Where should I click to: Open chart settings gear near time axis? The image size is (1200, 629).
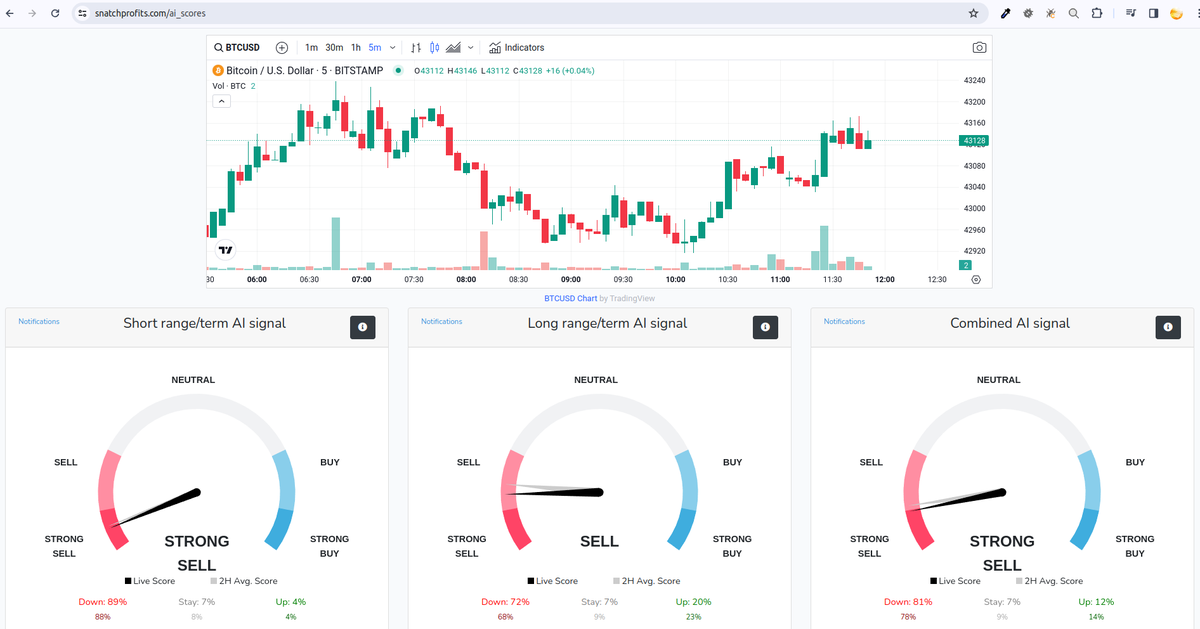(976, 279)
